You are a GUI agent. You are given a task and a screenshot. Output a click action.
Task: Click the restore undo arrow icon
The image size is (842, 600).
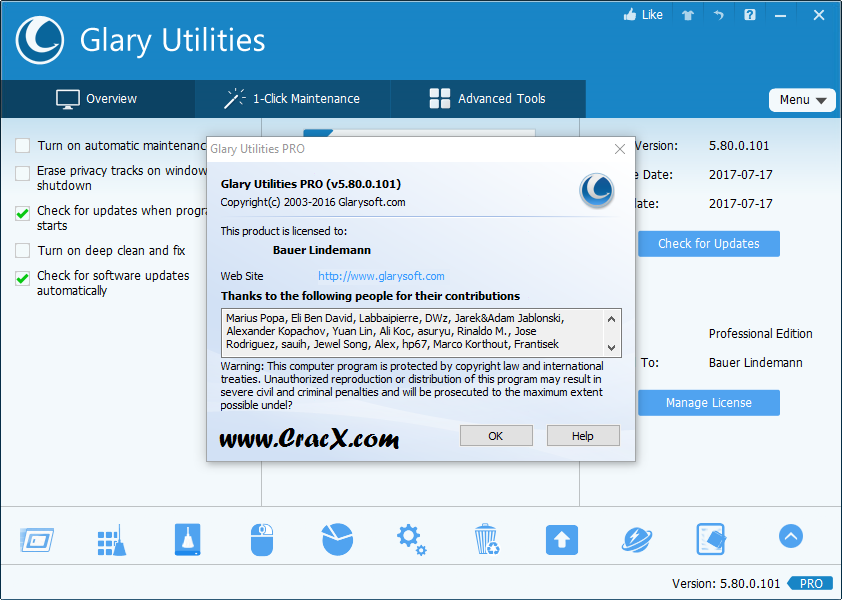tap(718, 15)
